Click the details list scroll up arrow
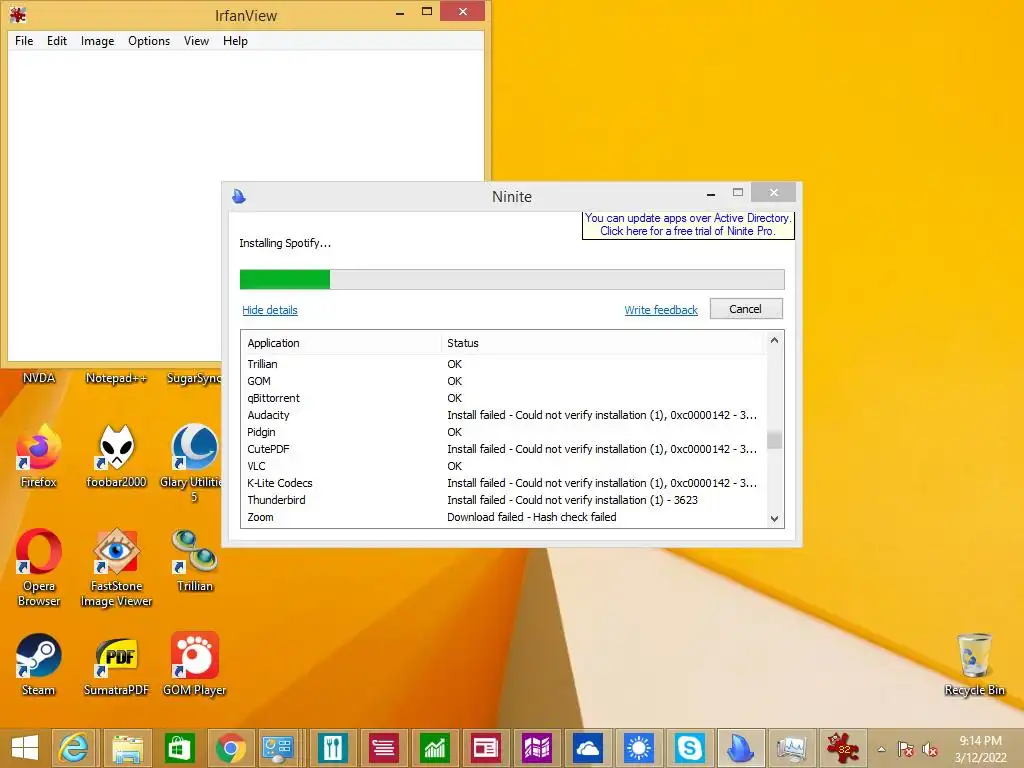 [774, 340]
